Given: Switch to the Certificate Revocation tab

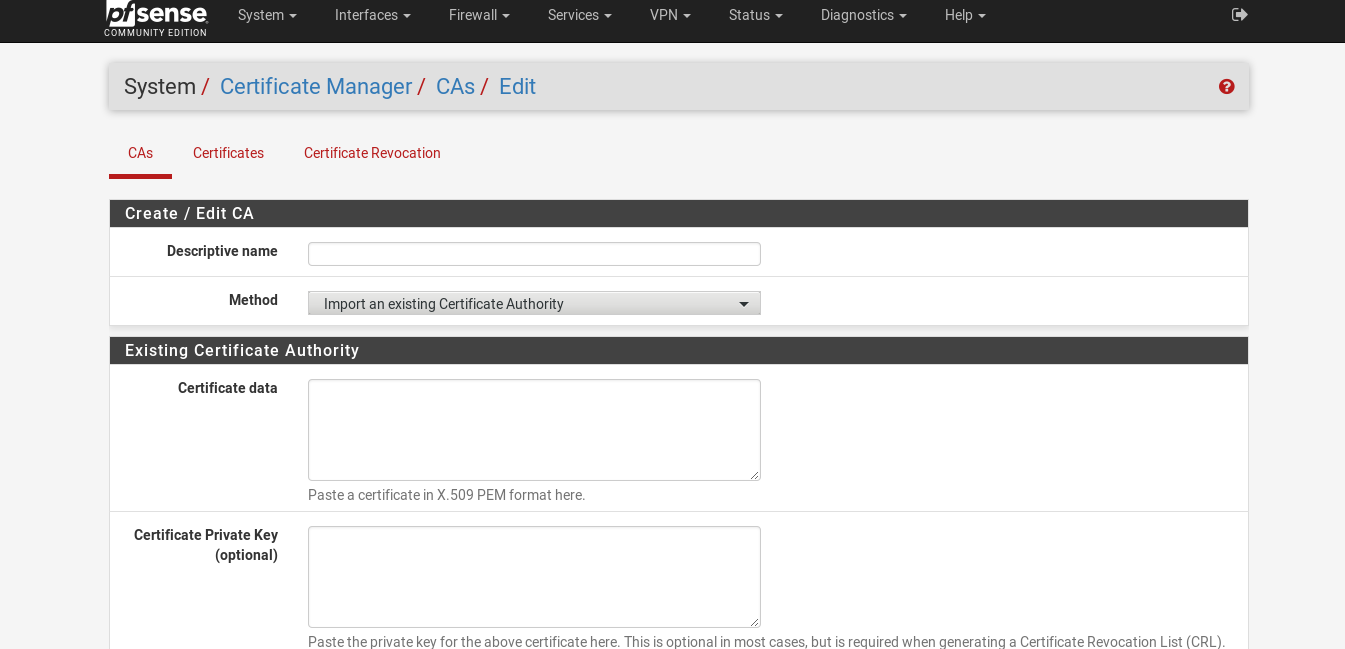Looking at the screenshot, I should pos(372,153).
